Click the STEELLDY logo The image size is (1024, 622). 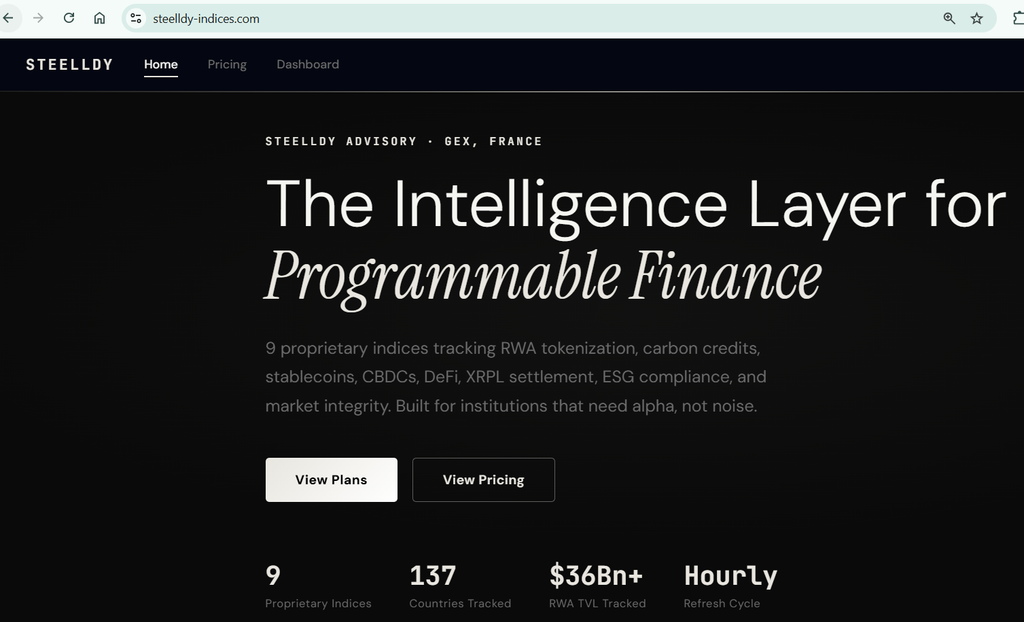click(x=69, y=65)
